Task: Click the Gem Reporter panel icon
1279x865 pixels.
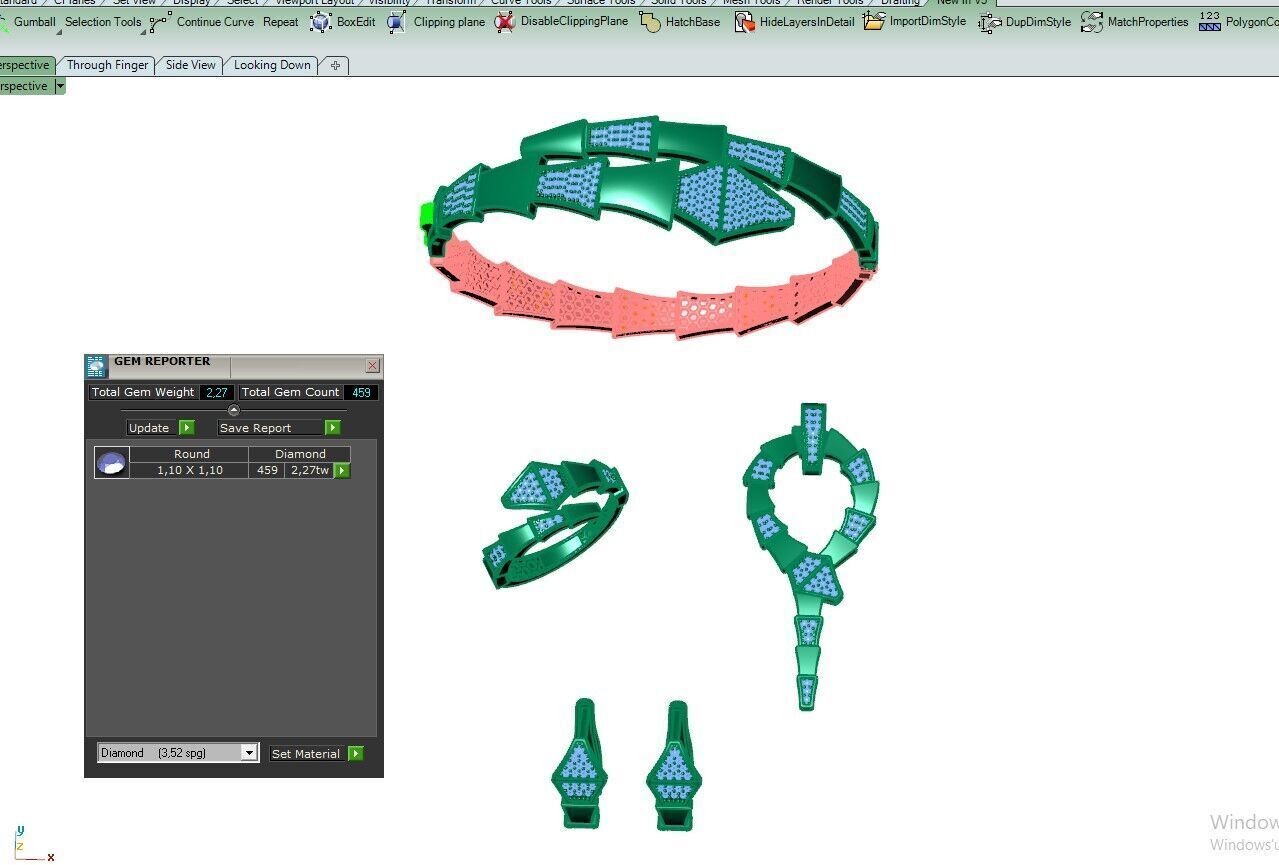Action: (96, 366)
